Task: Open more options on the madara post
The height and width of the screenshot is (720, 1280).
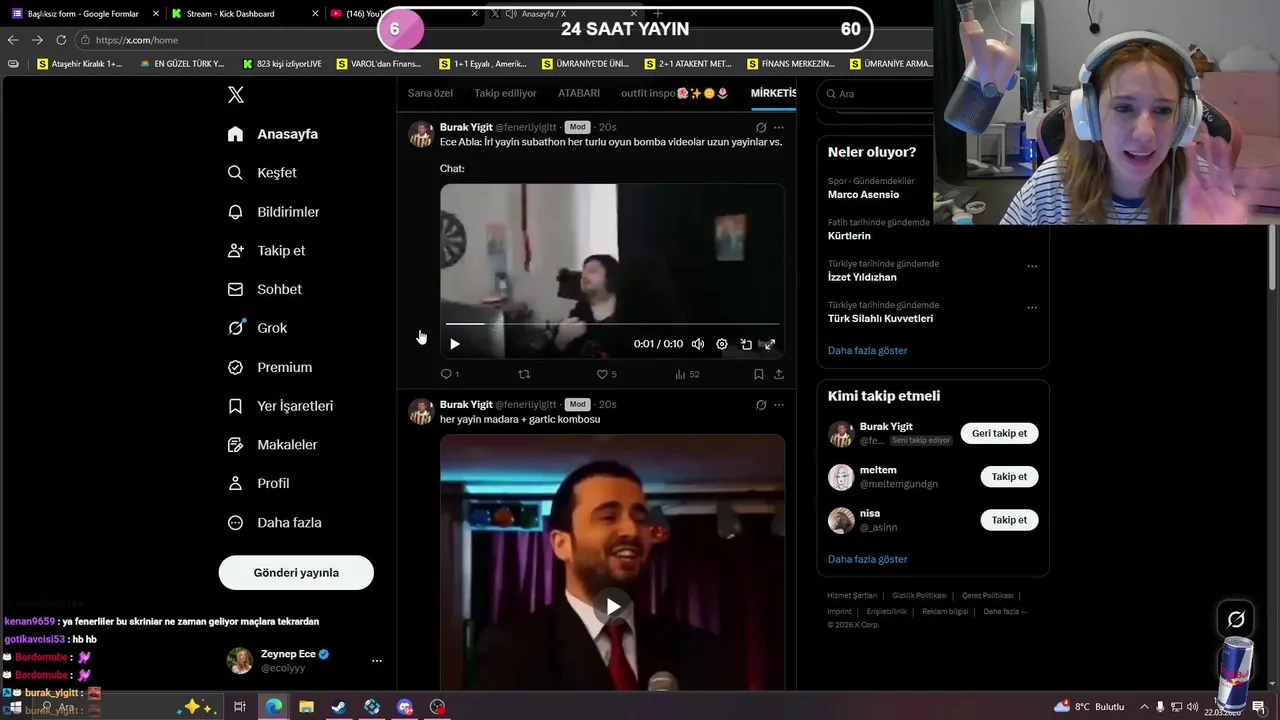Action: point(779,405)
